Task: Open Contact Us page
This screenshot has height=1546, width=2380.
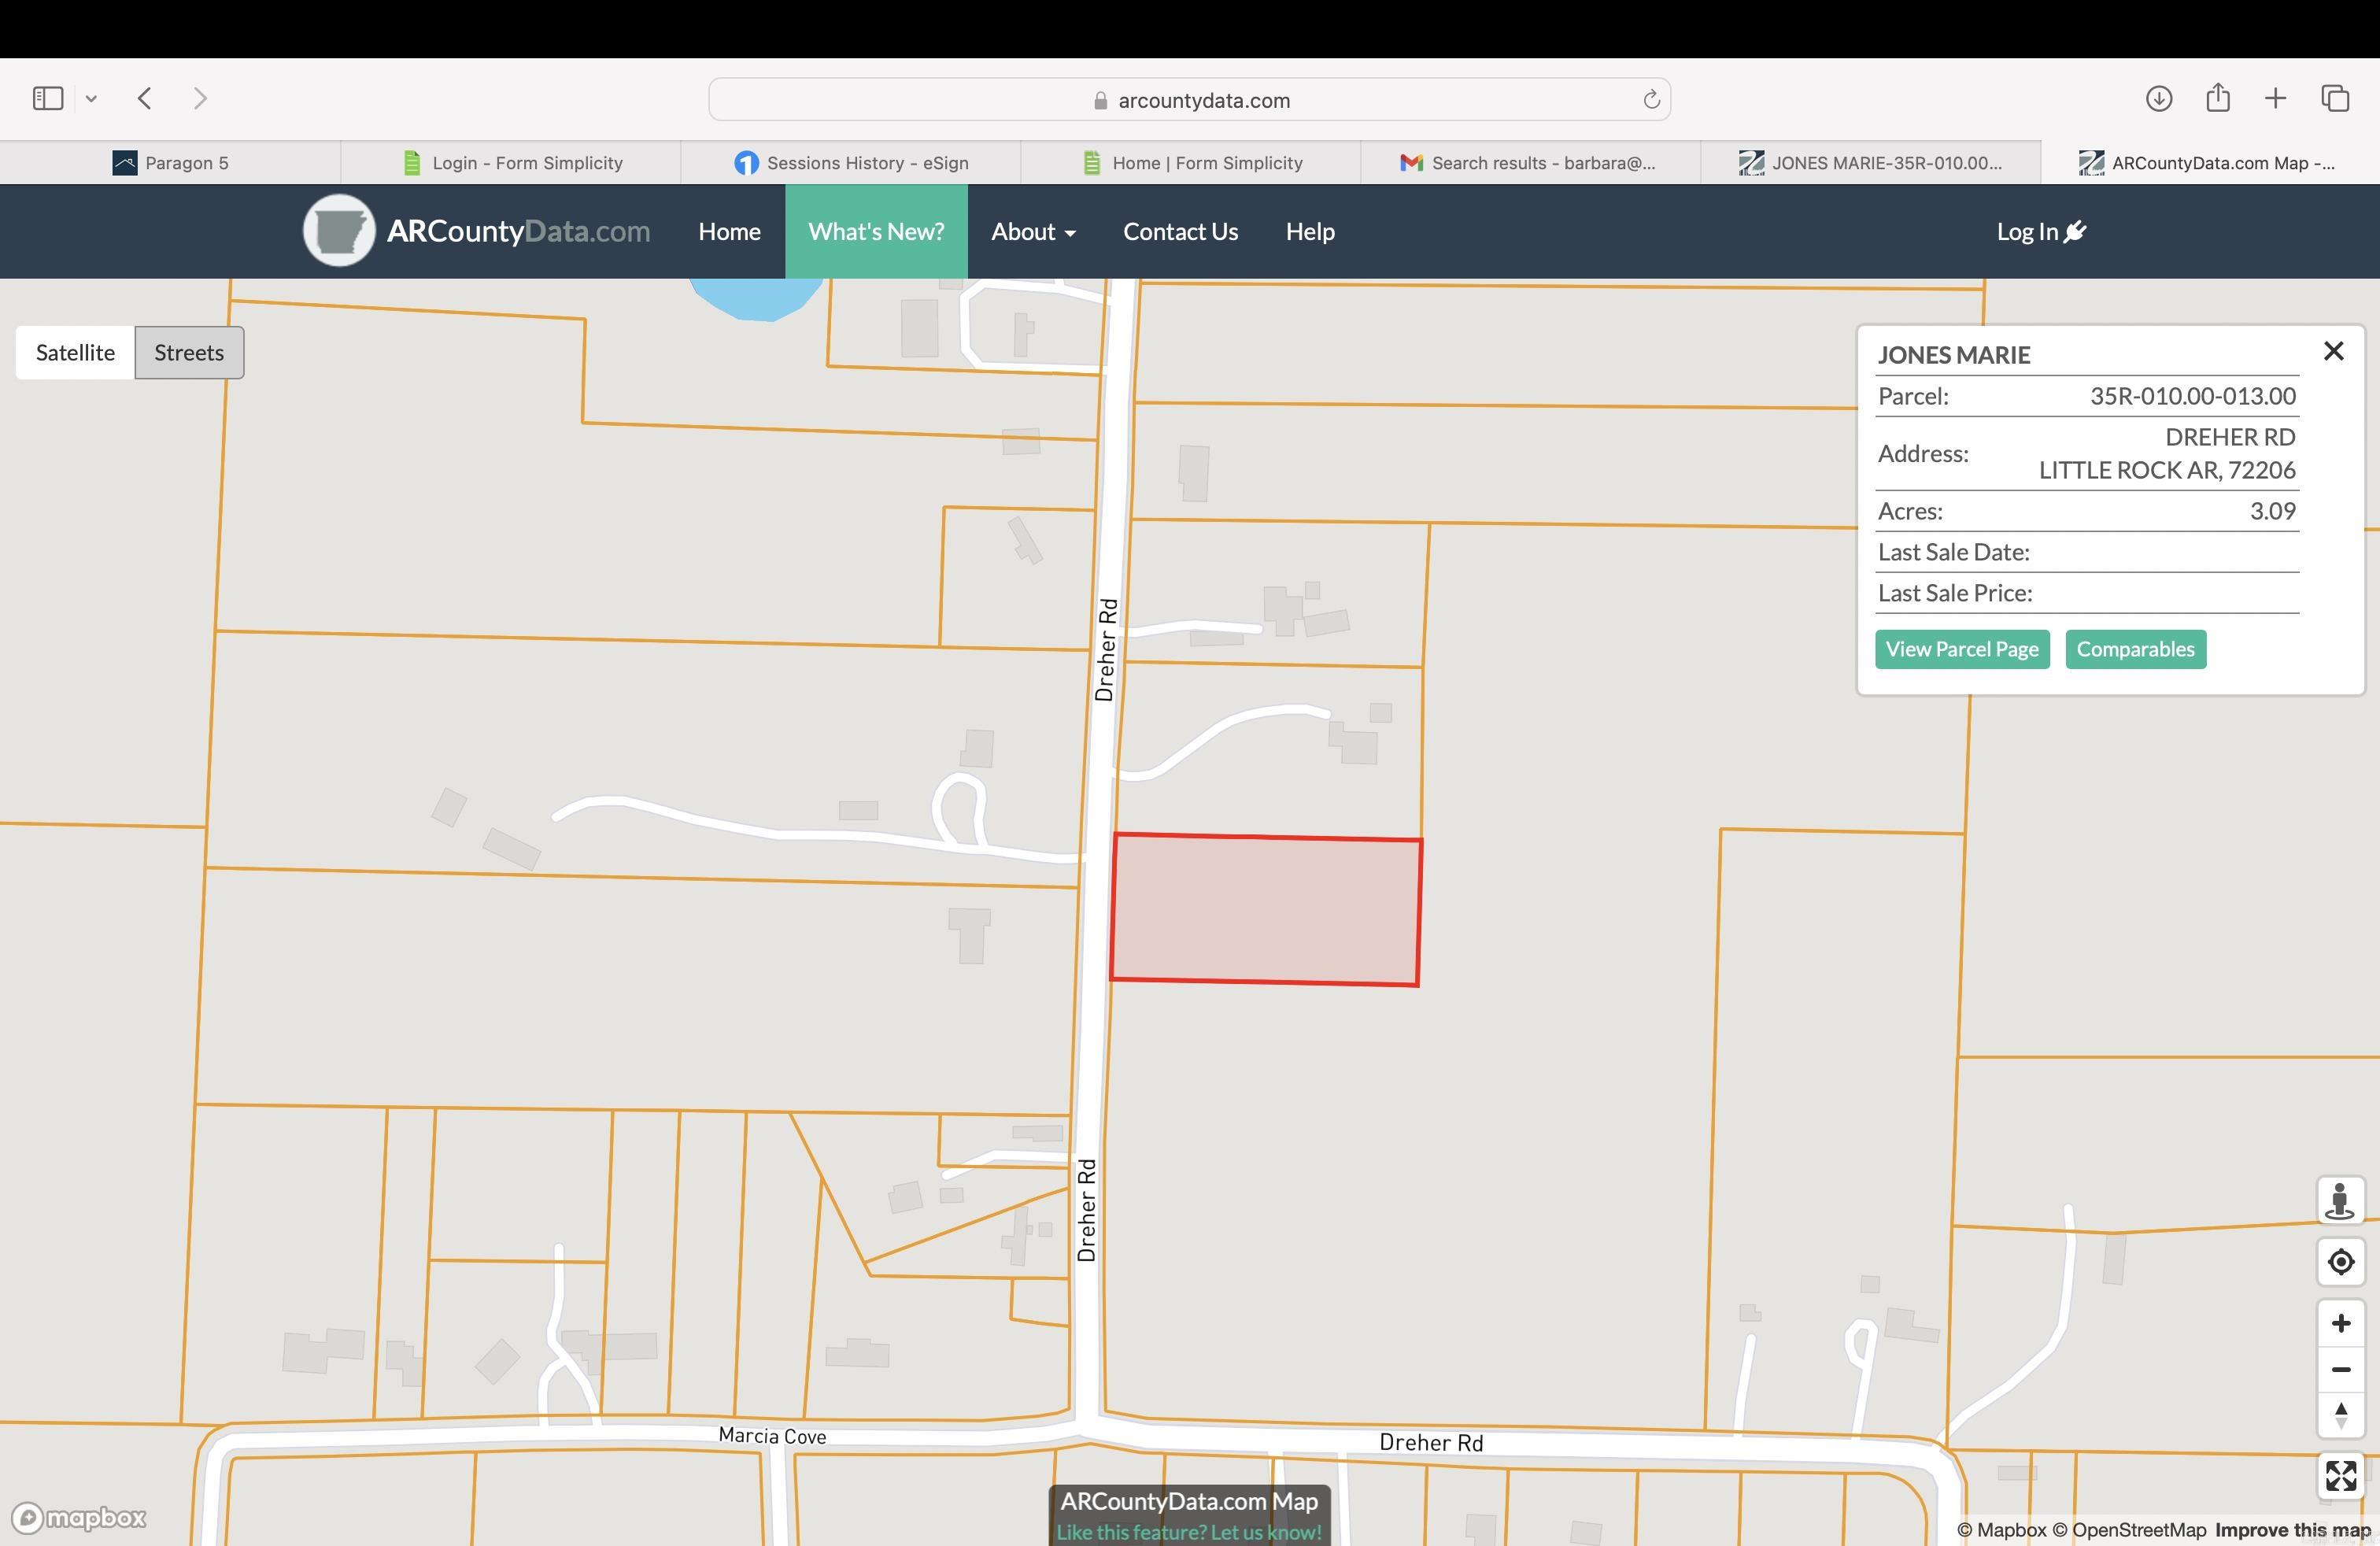Action: point(1180,232)
